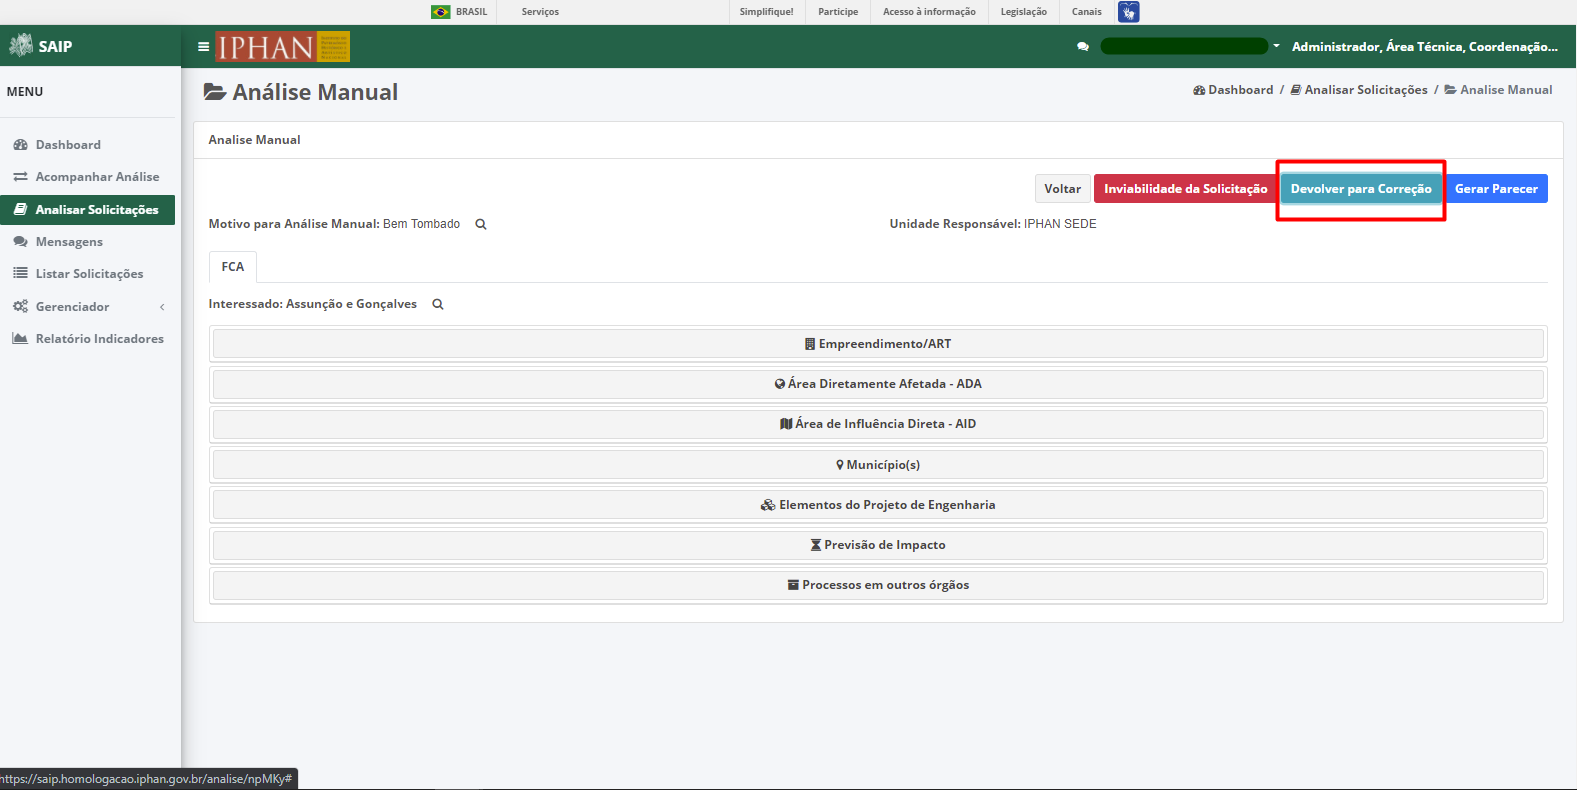Viewport: 1577px width, 790px height.
Task: Select Analisar Solicitações in sidebar
Action: tap(88, 210)
